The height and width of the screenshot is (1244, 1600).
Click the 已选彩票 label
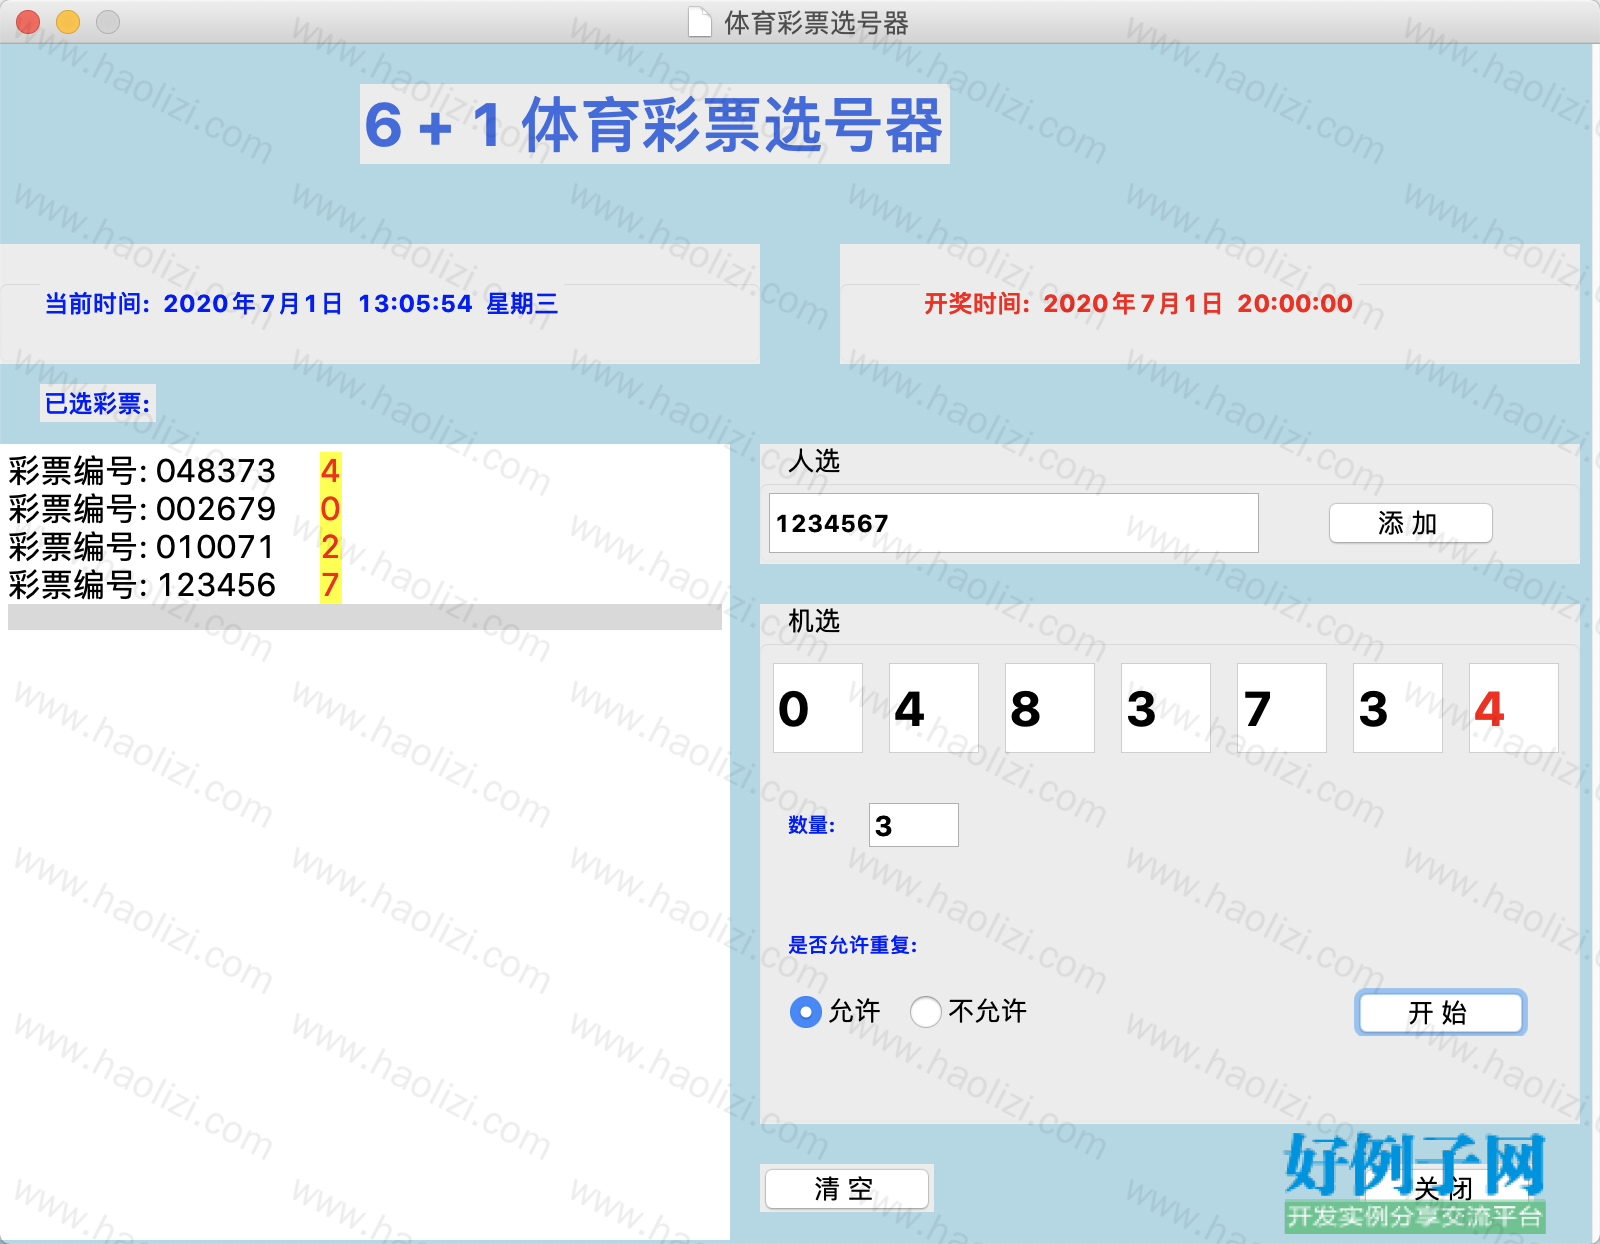click(97, 403)
